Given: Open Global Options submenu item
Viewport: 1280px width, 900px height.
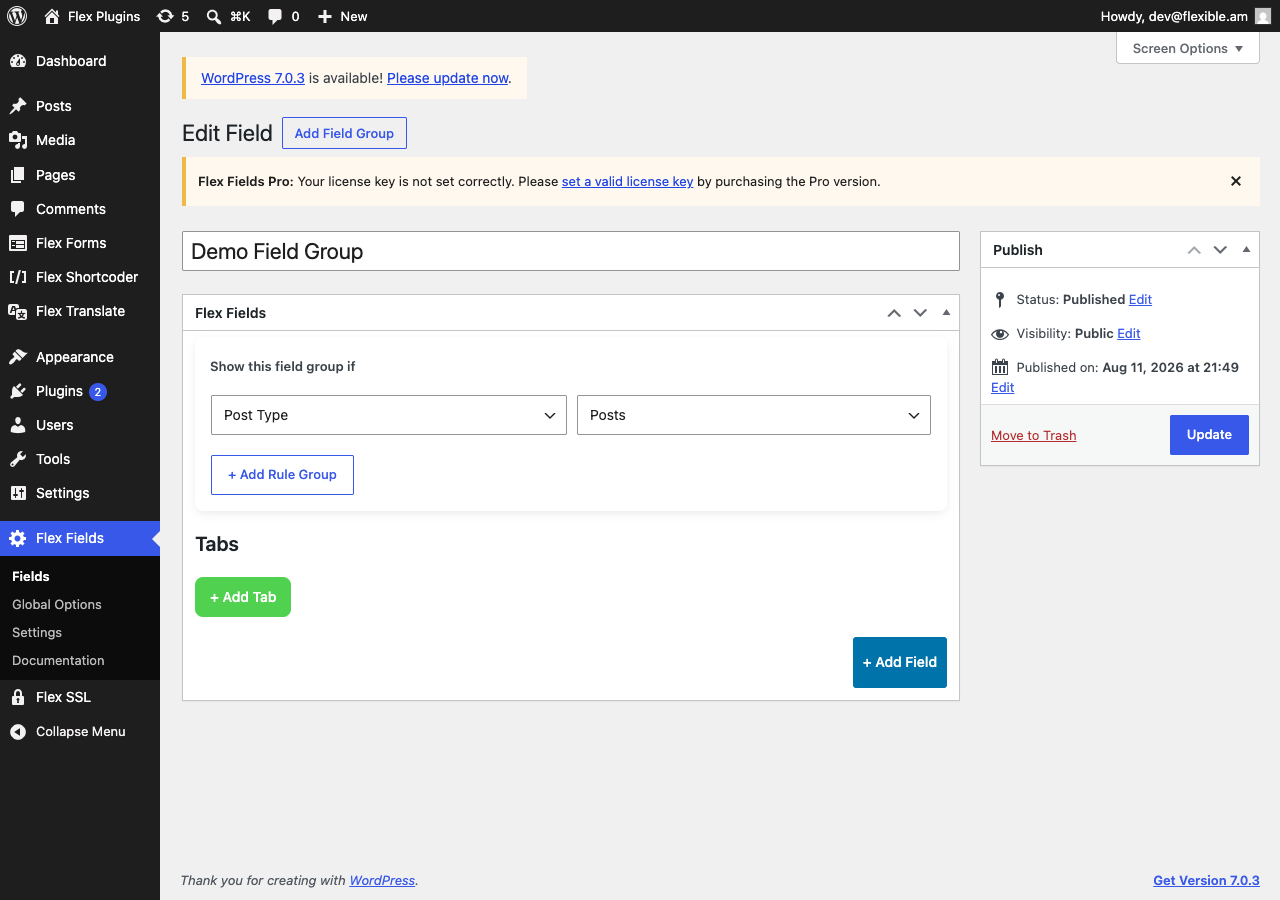Looking at the screenshot, I should click(x=57, y=604).
